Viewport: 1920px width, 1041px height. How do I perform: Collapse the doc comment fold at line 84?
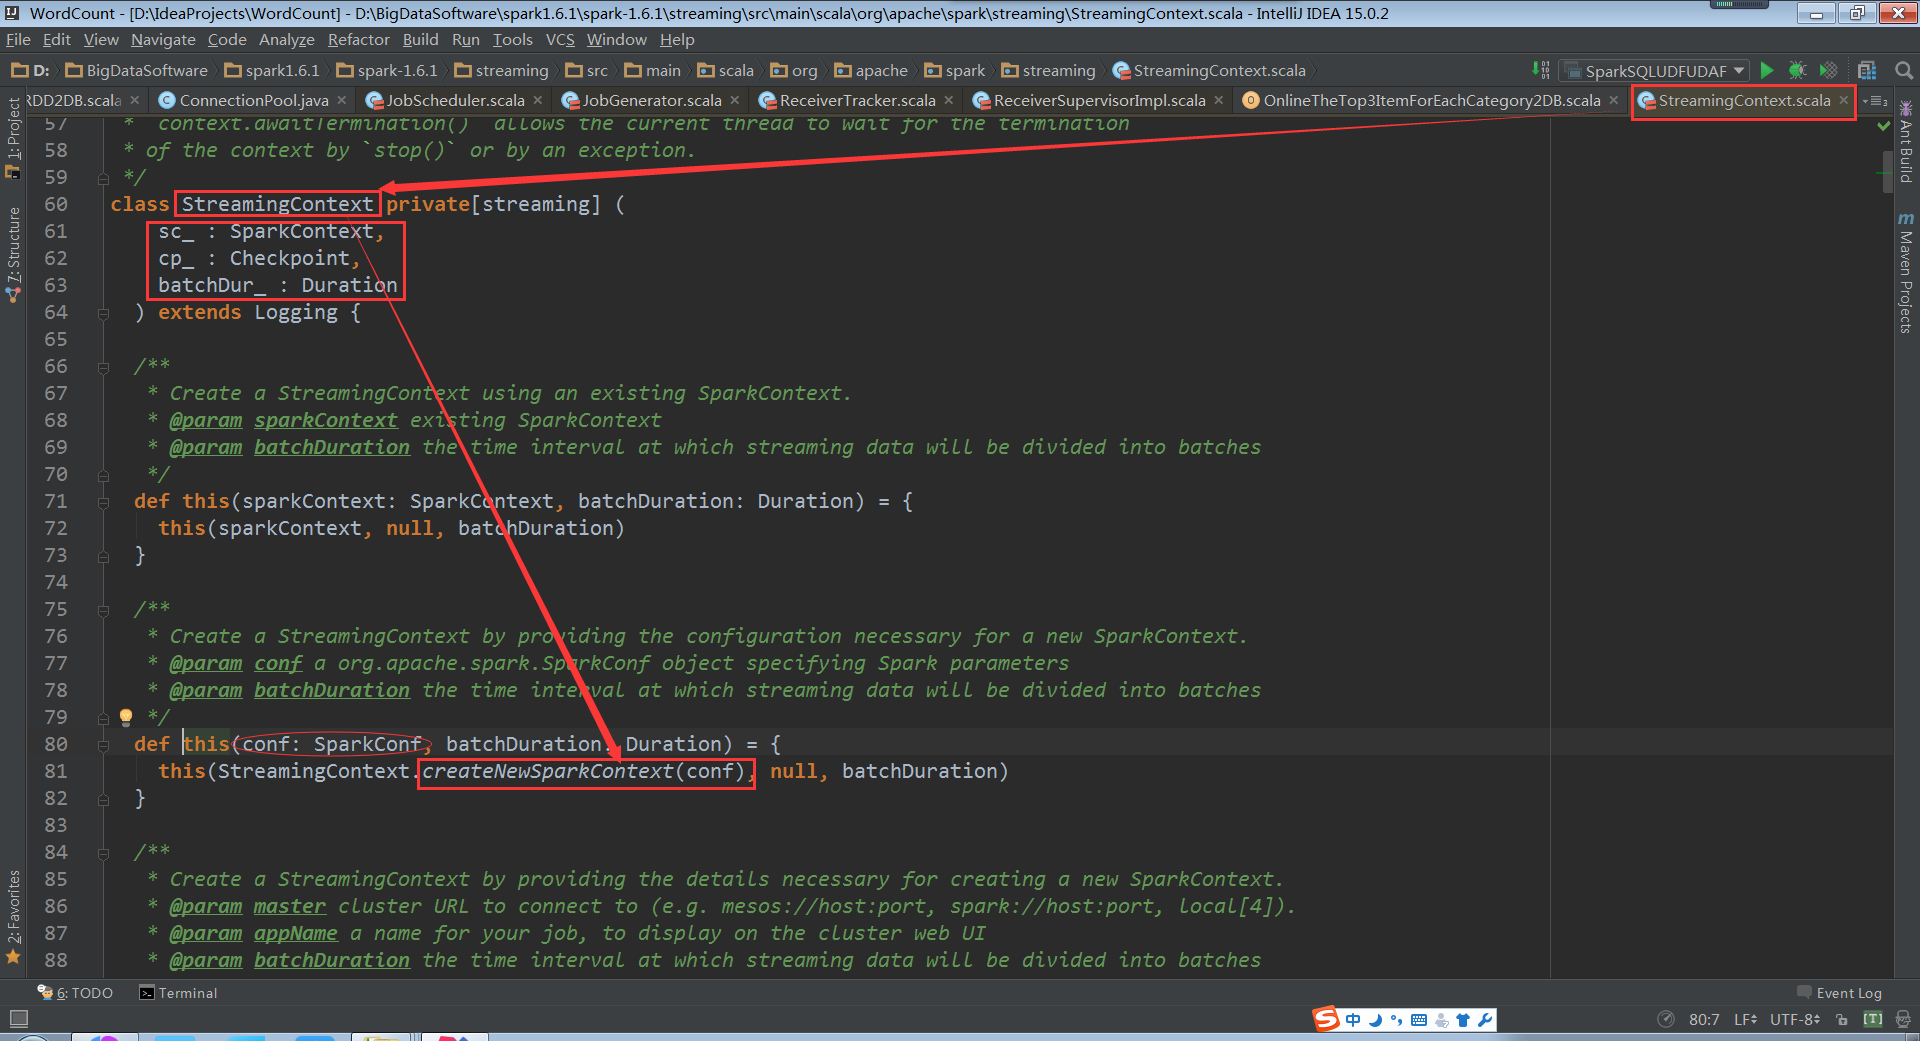click(x=103, y=853)
